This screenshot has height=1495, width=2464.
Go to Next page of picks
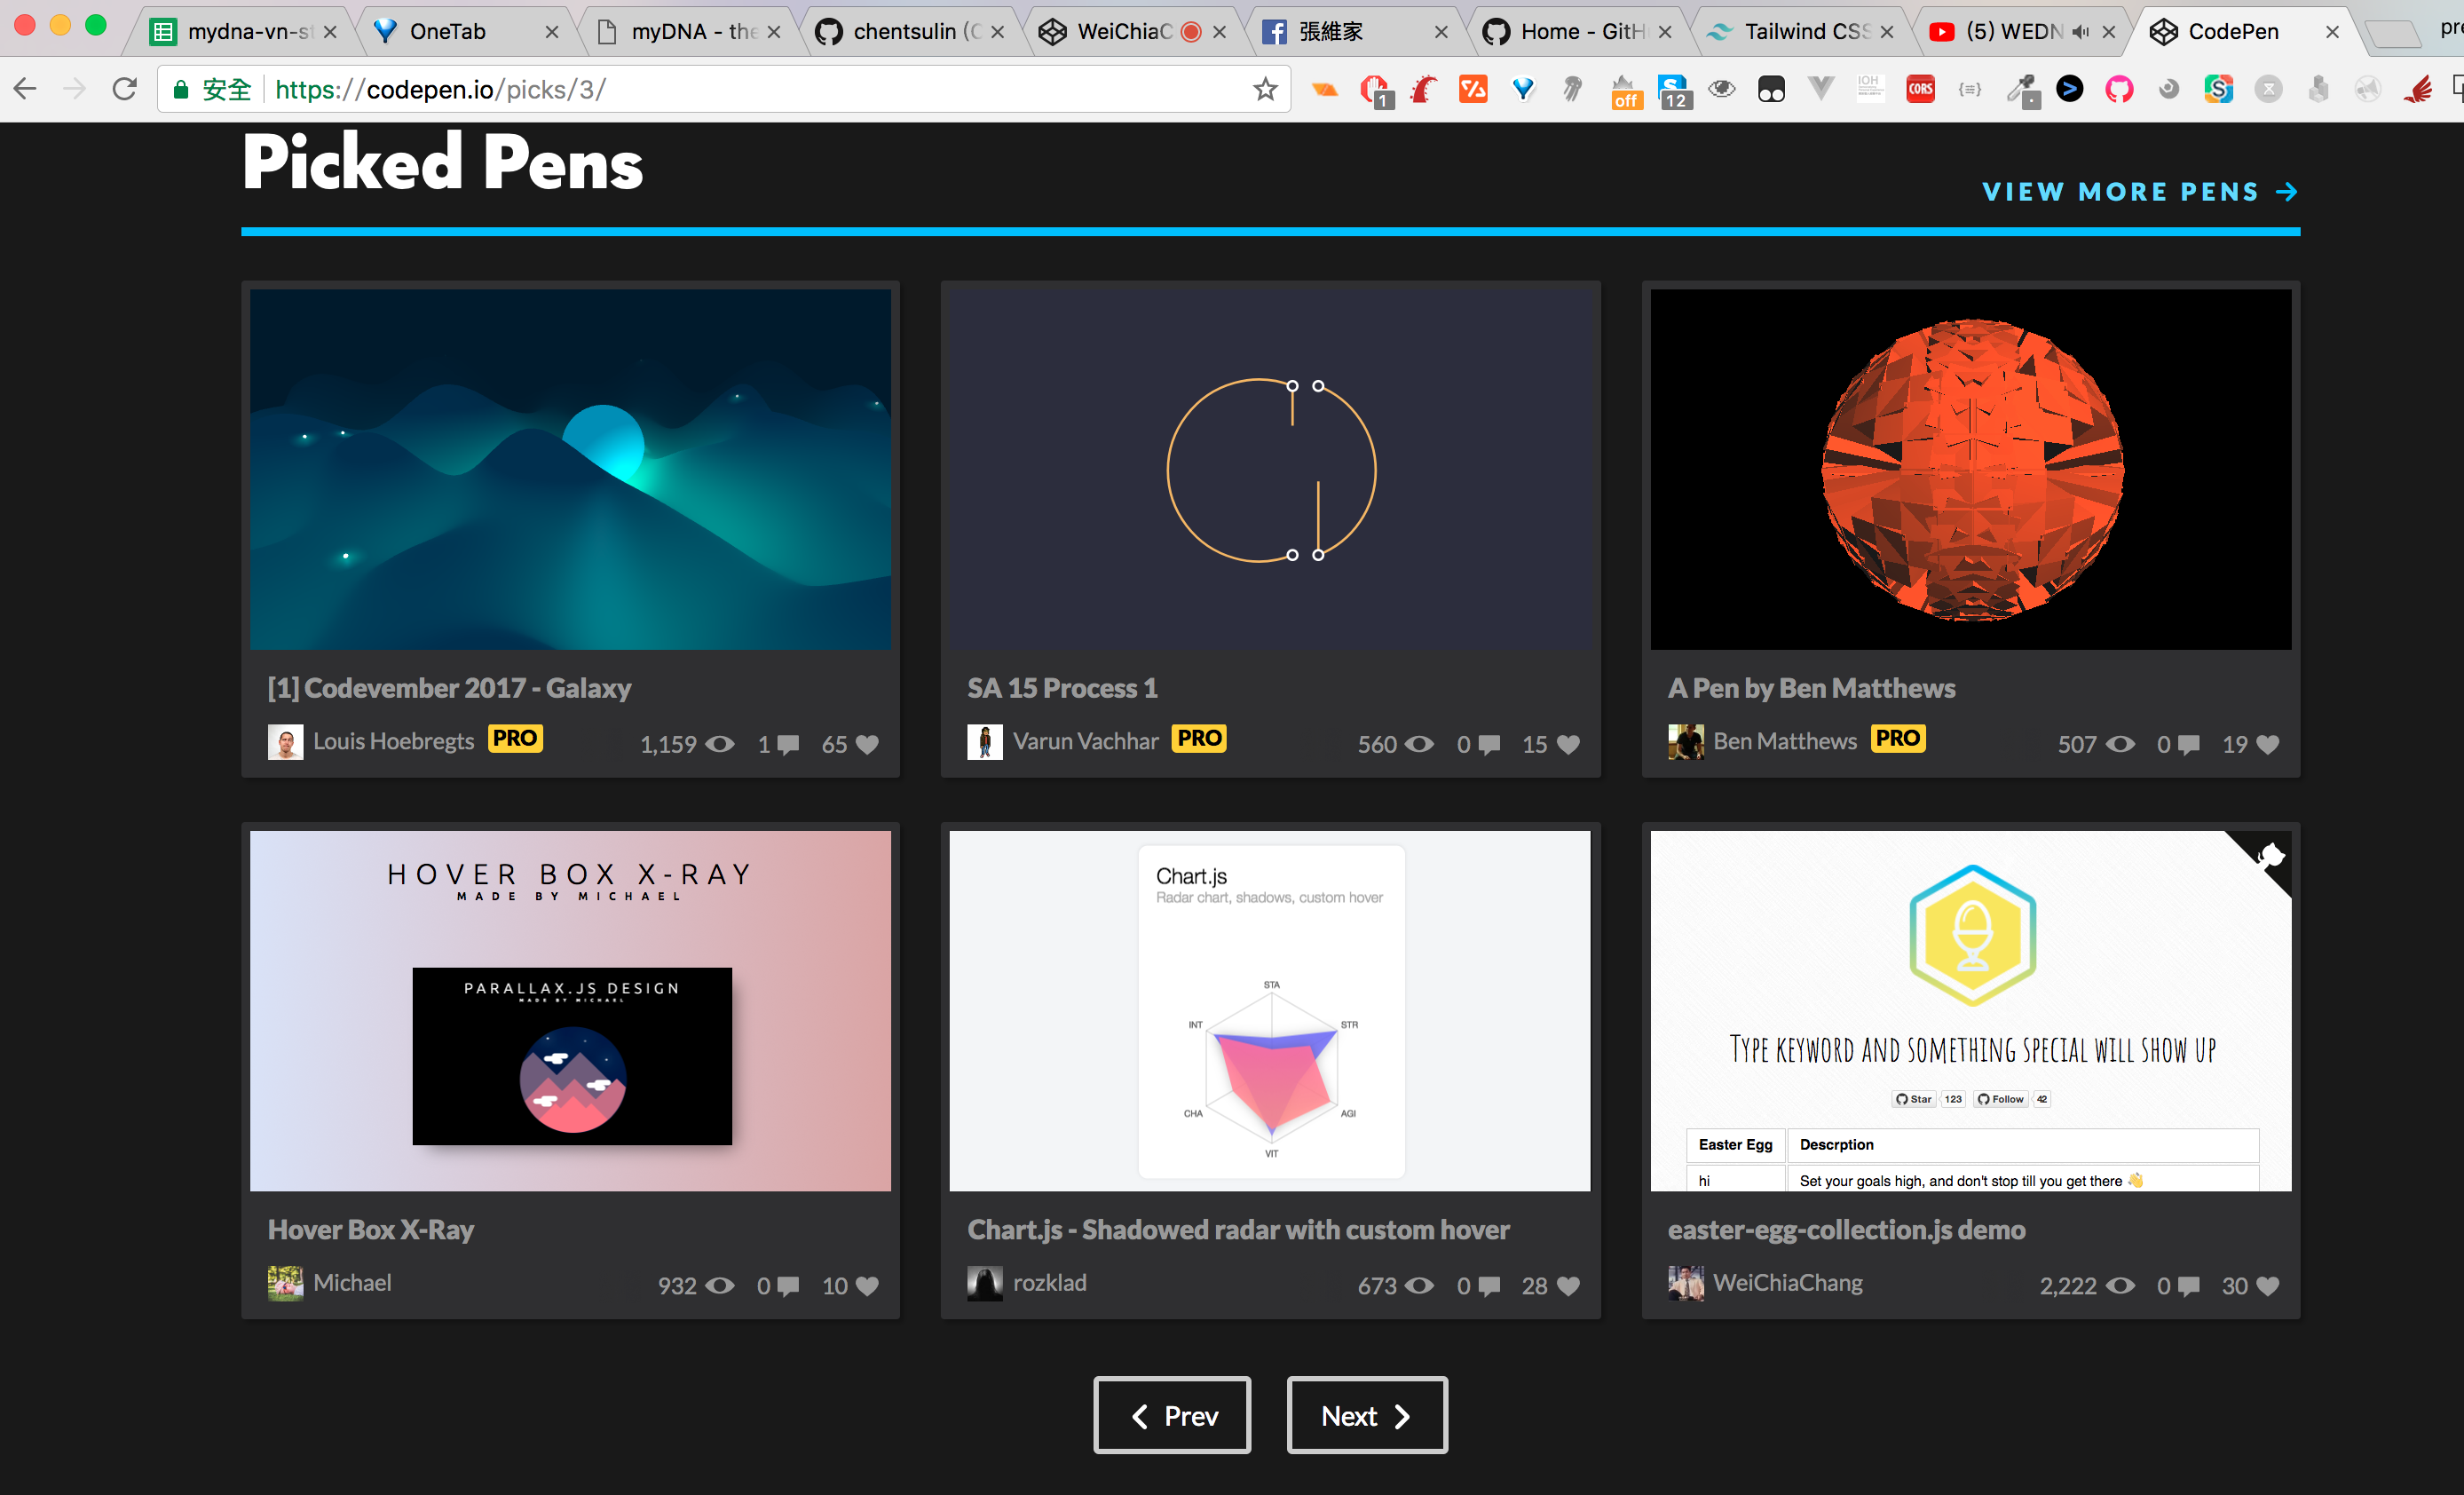pyautogui.click(x=1366, y=1415)
